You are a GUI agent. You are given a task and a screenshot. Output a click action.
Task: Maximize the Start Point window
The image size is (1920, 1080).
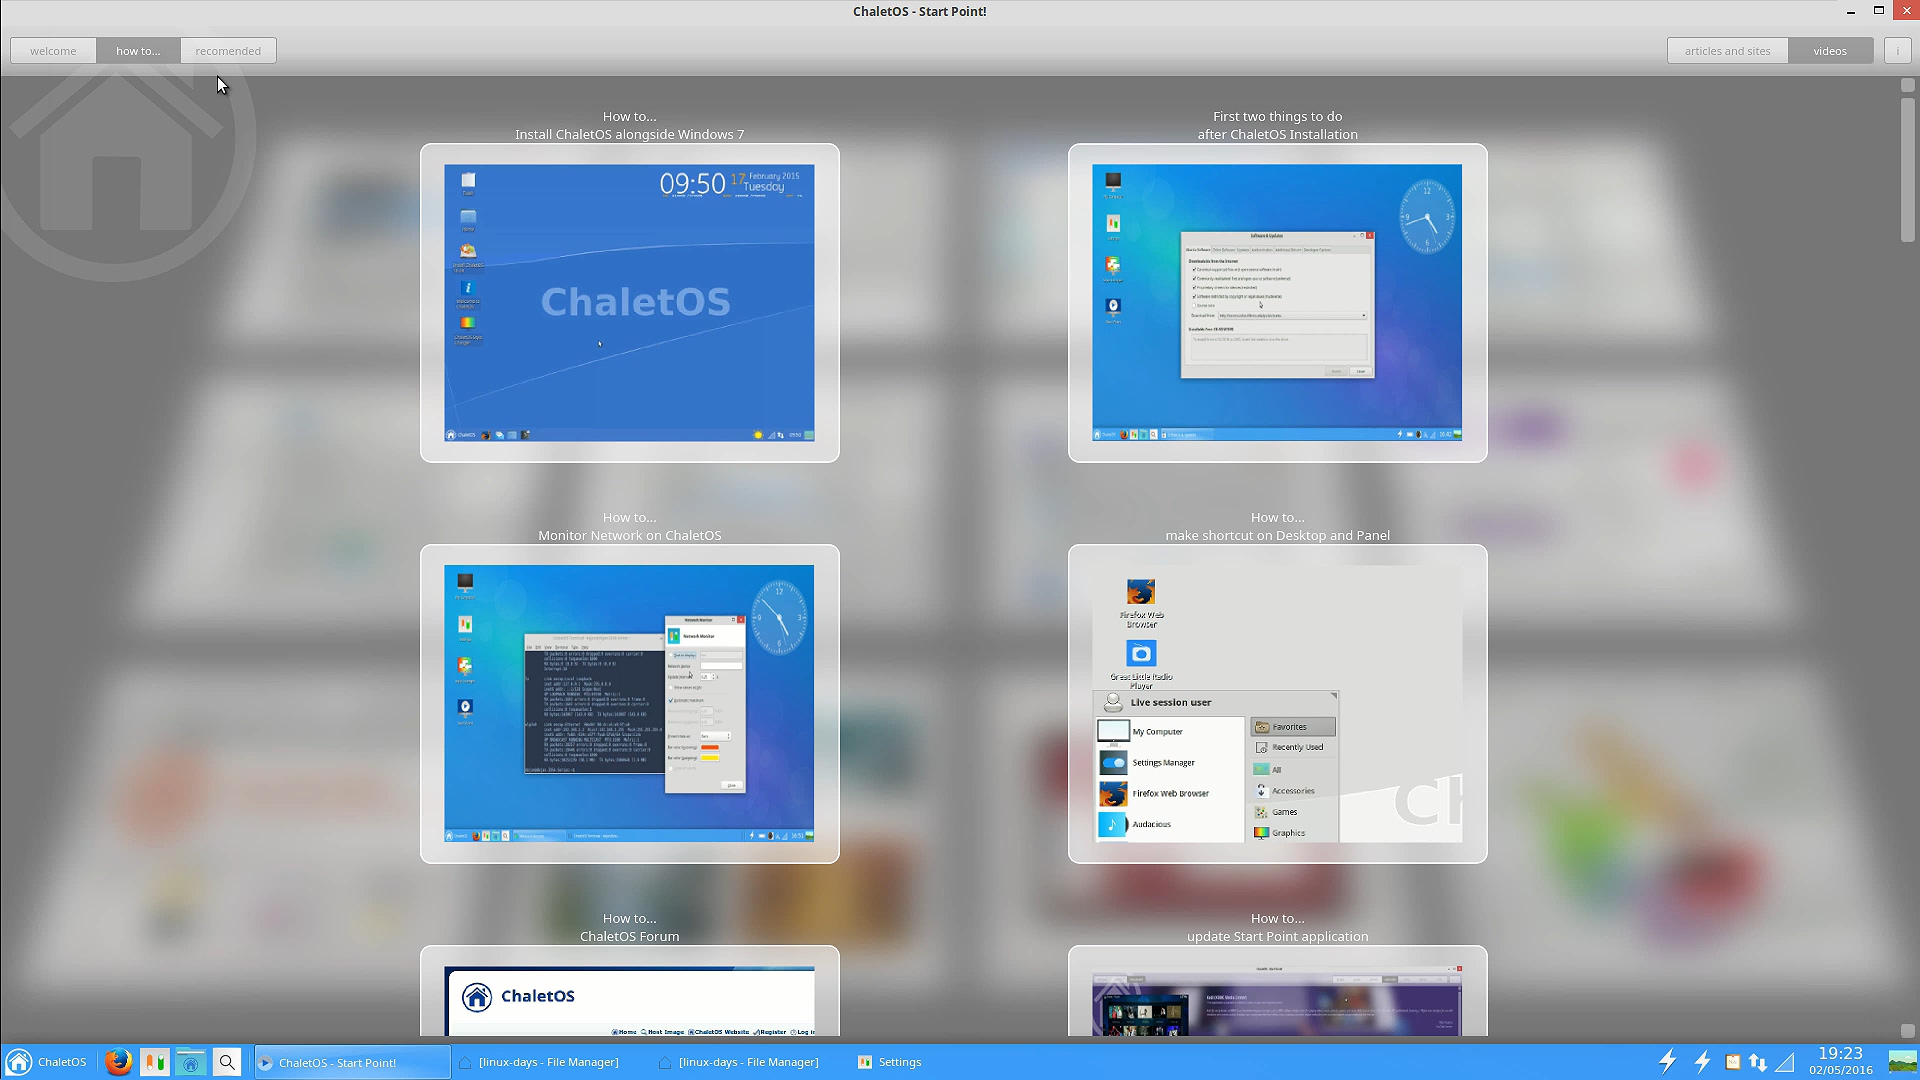(1879, 11)
